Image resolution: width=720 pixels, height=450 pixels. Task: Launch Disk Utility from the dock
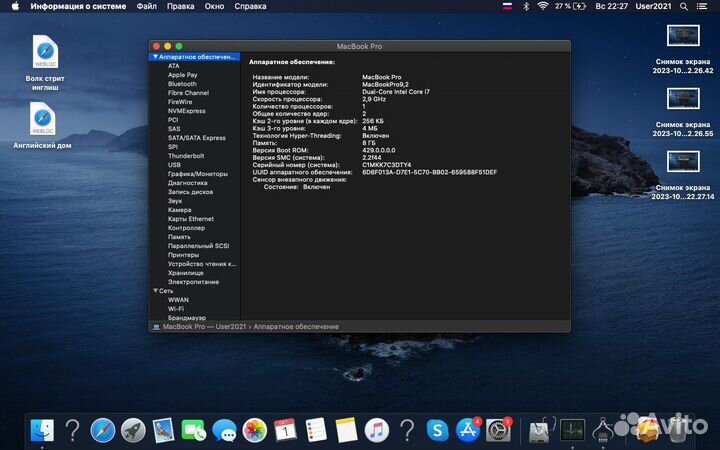click(x=540, y=431)
